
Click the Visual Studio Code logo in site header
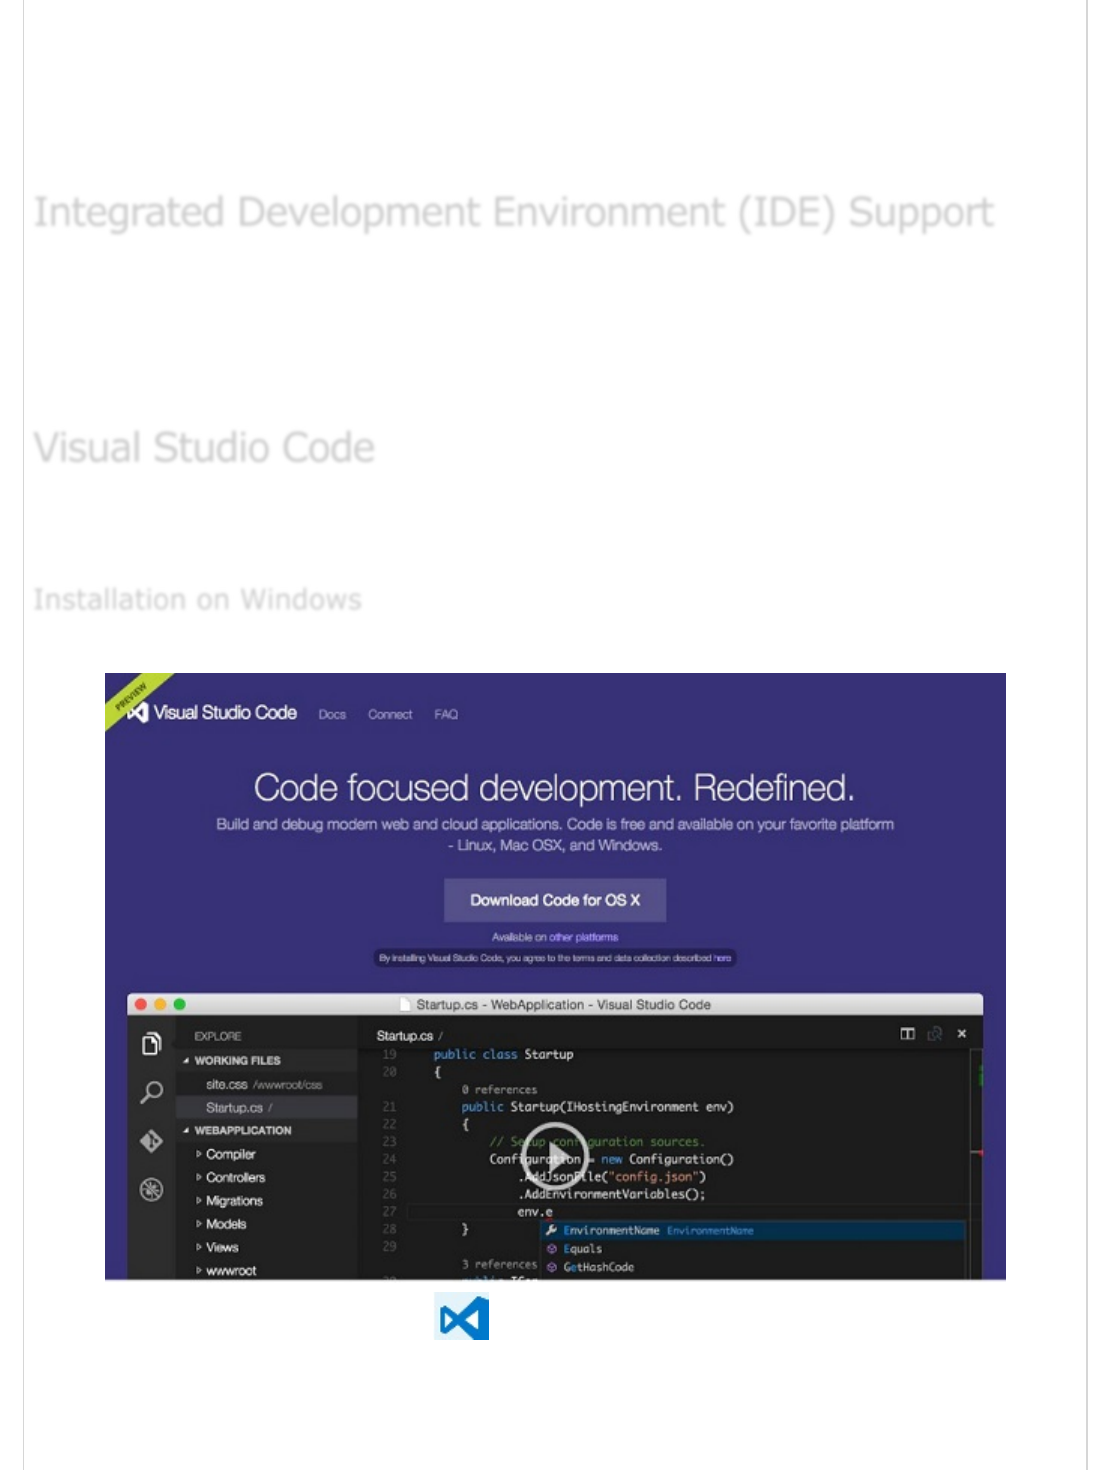coord(214,712)
